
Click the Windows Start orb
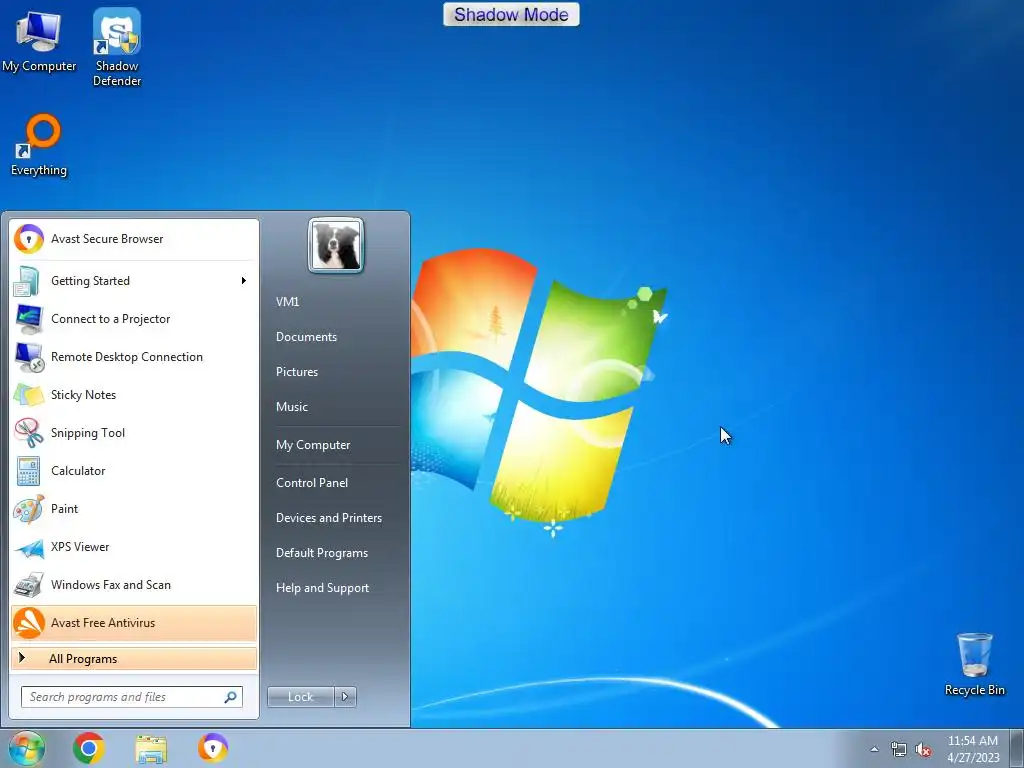[27, 748]
